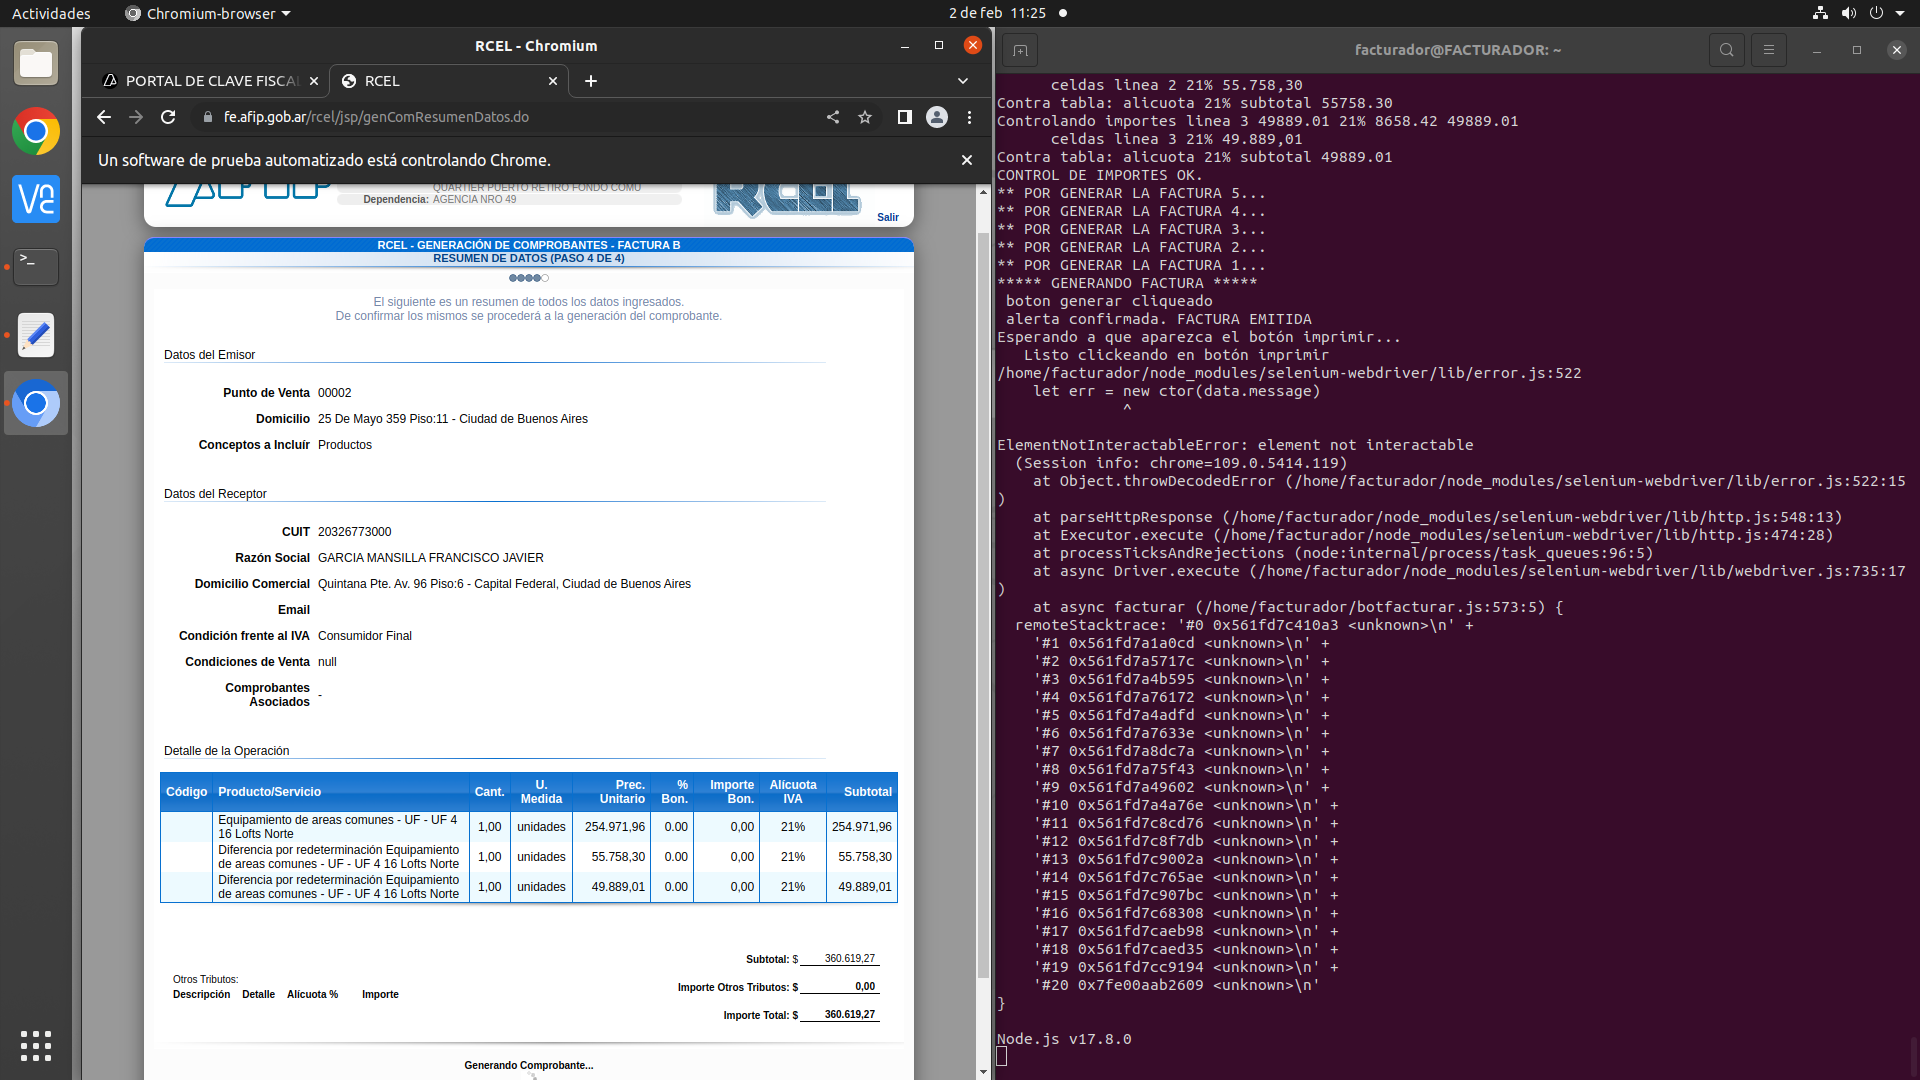1920x1080 pixels.
Task: Launch Google Chrome from the dock
Action: (x=36, y=132)
